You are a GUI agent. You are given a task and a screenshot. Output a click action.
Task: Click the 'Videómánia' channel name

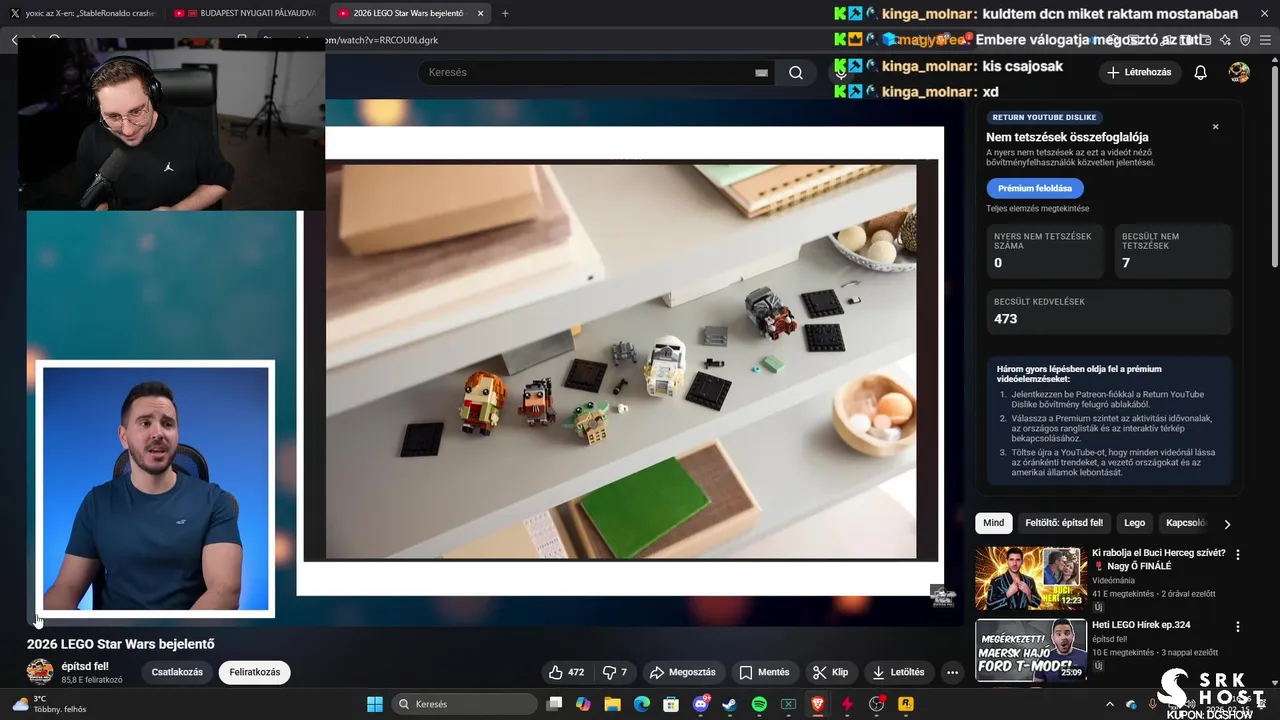[x=1113, y=580]
